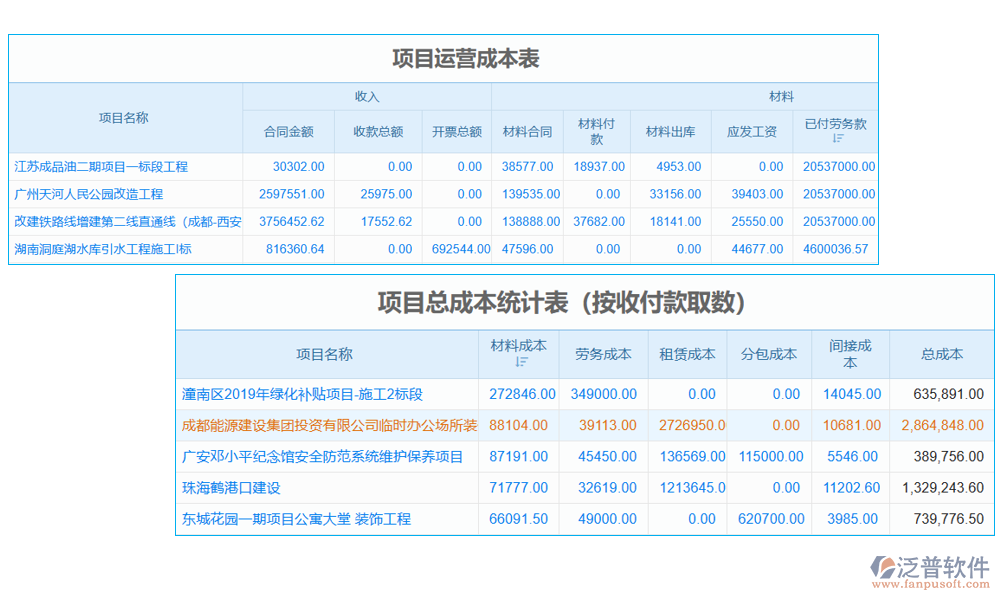
Task: Click the 劳务成本 column header
Action: coord(602,354)
